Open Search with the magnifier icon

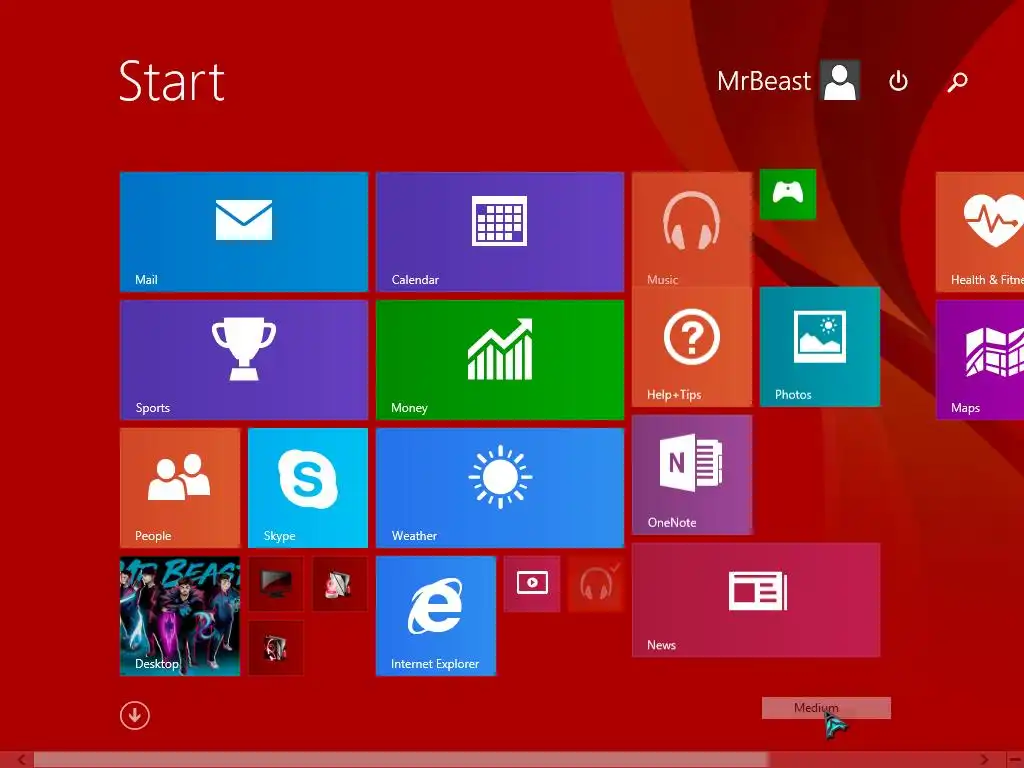click(x=957, y=82)
